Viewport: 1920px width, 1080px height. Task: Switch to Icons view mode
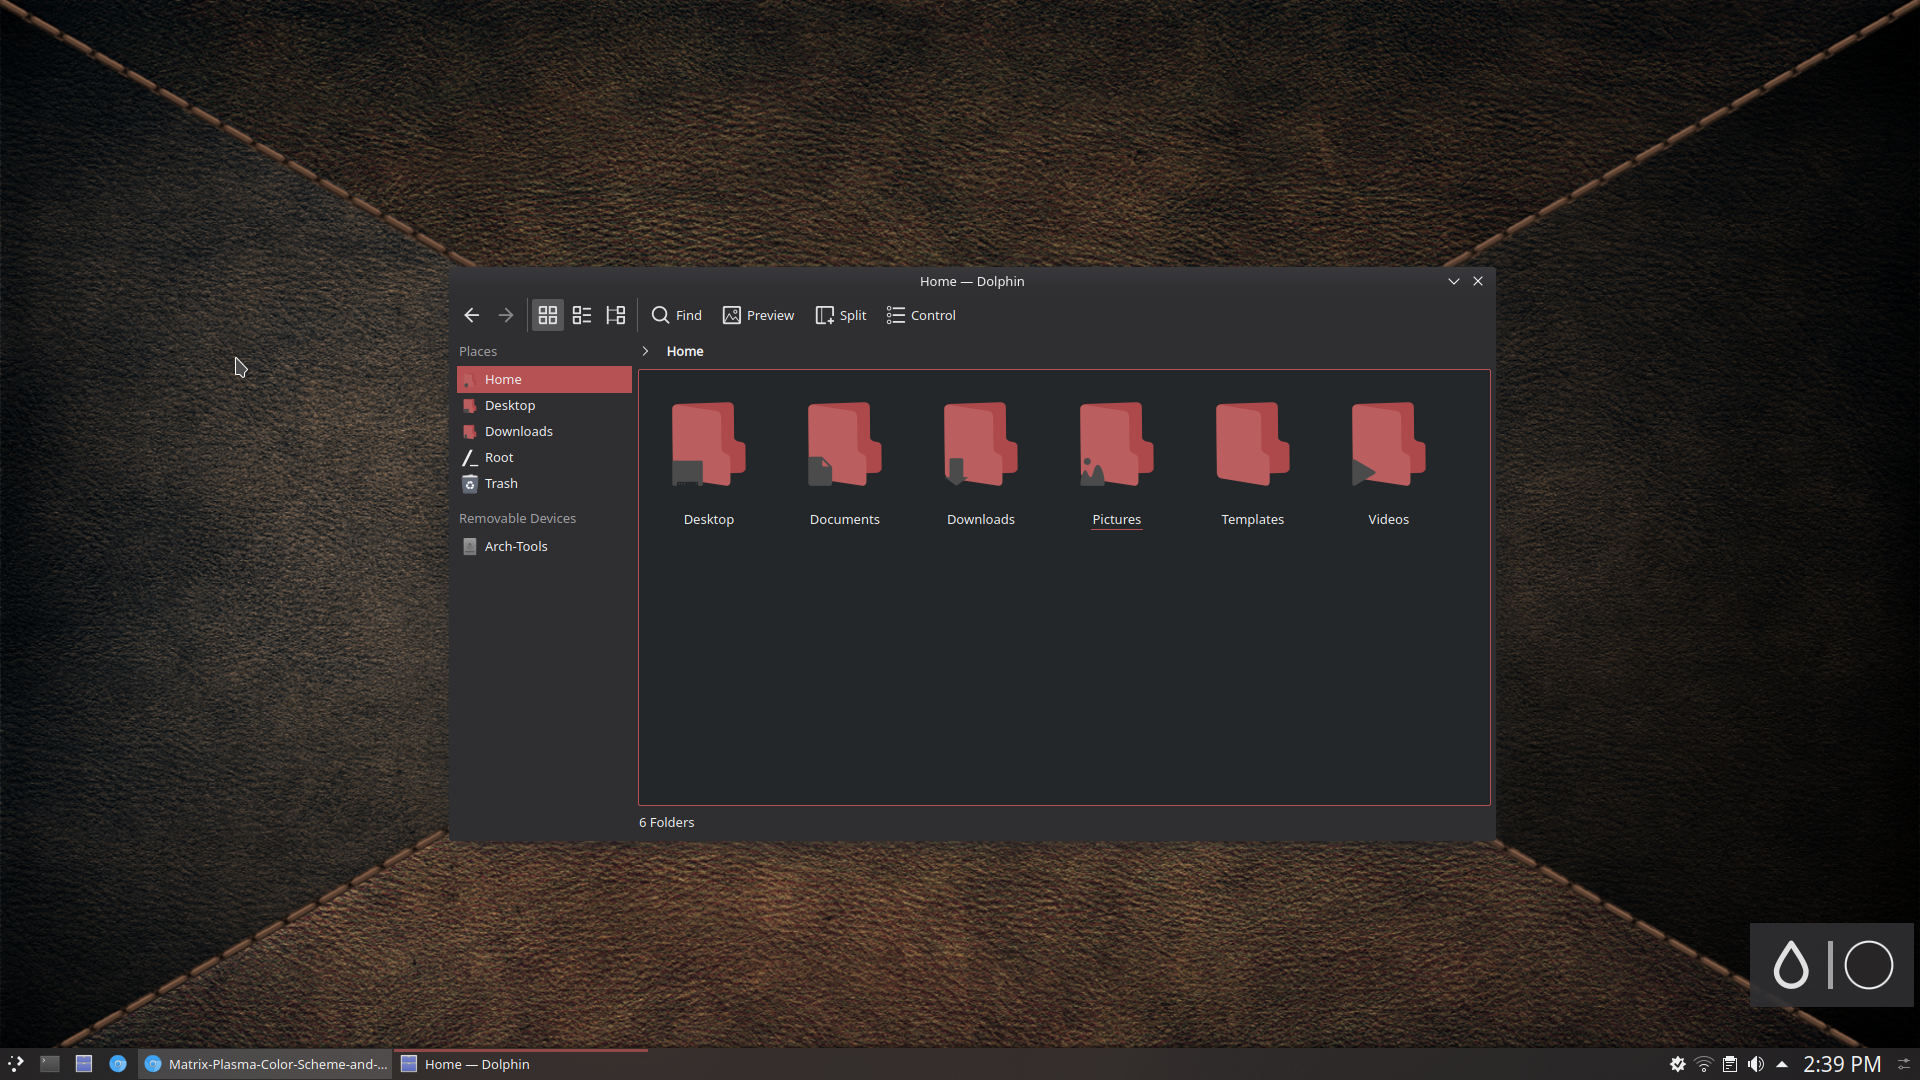548,315
